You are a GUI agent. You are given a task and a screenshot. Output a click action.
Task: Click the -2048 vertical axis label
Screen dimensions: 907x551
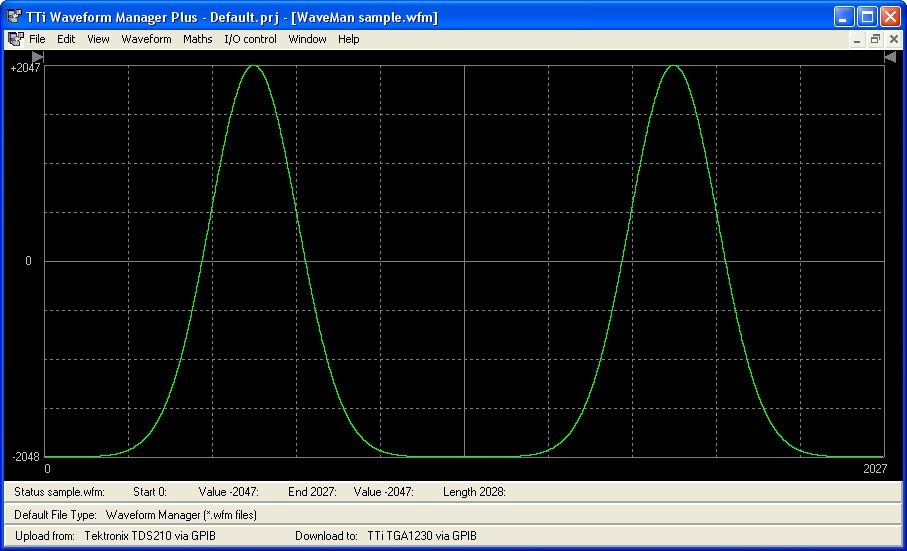[x=26, y=457]
